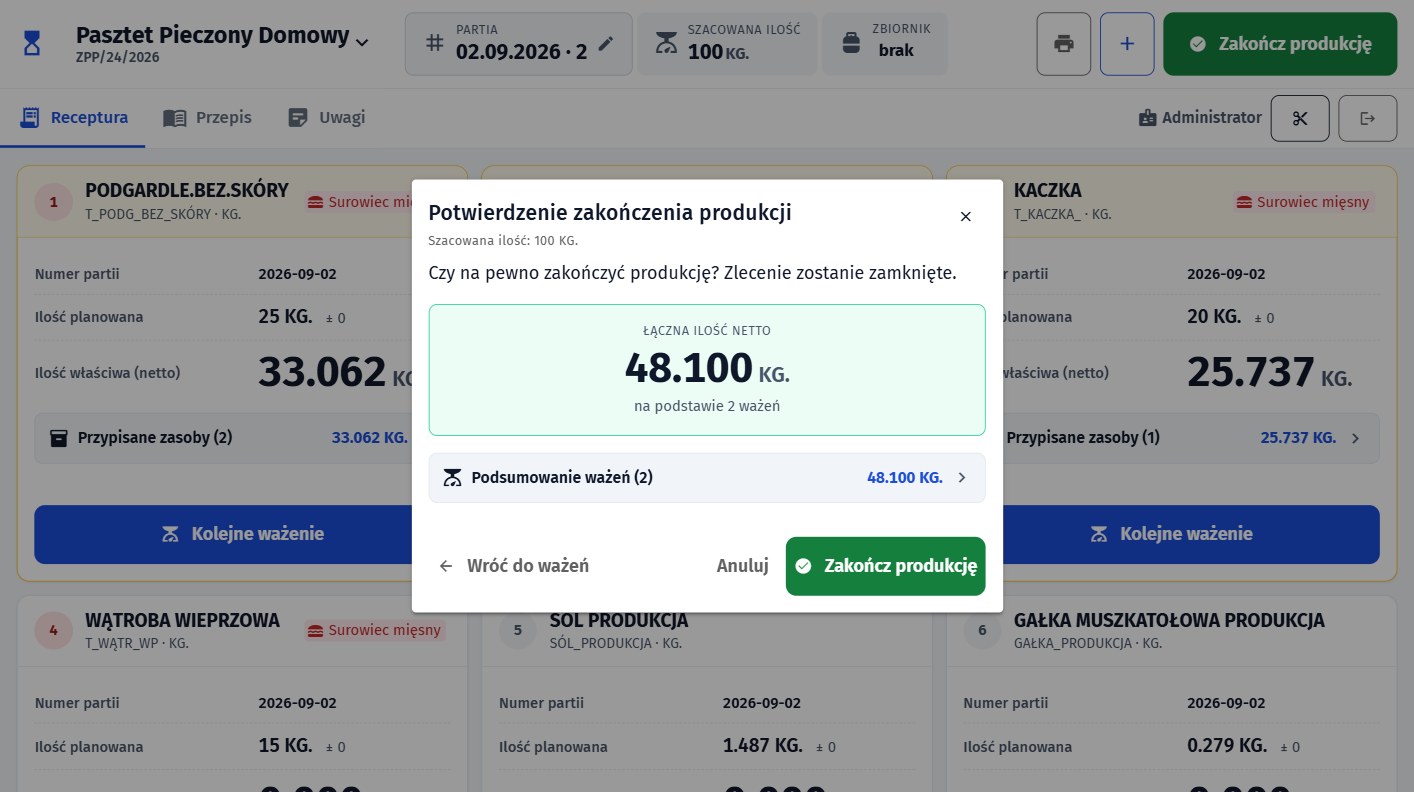Click the 33.062 KG. blue assigned value
The image size is (1414, 792).
tap(369, 438)
